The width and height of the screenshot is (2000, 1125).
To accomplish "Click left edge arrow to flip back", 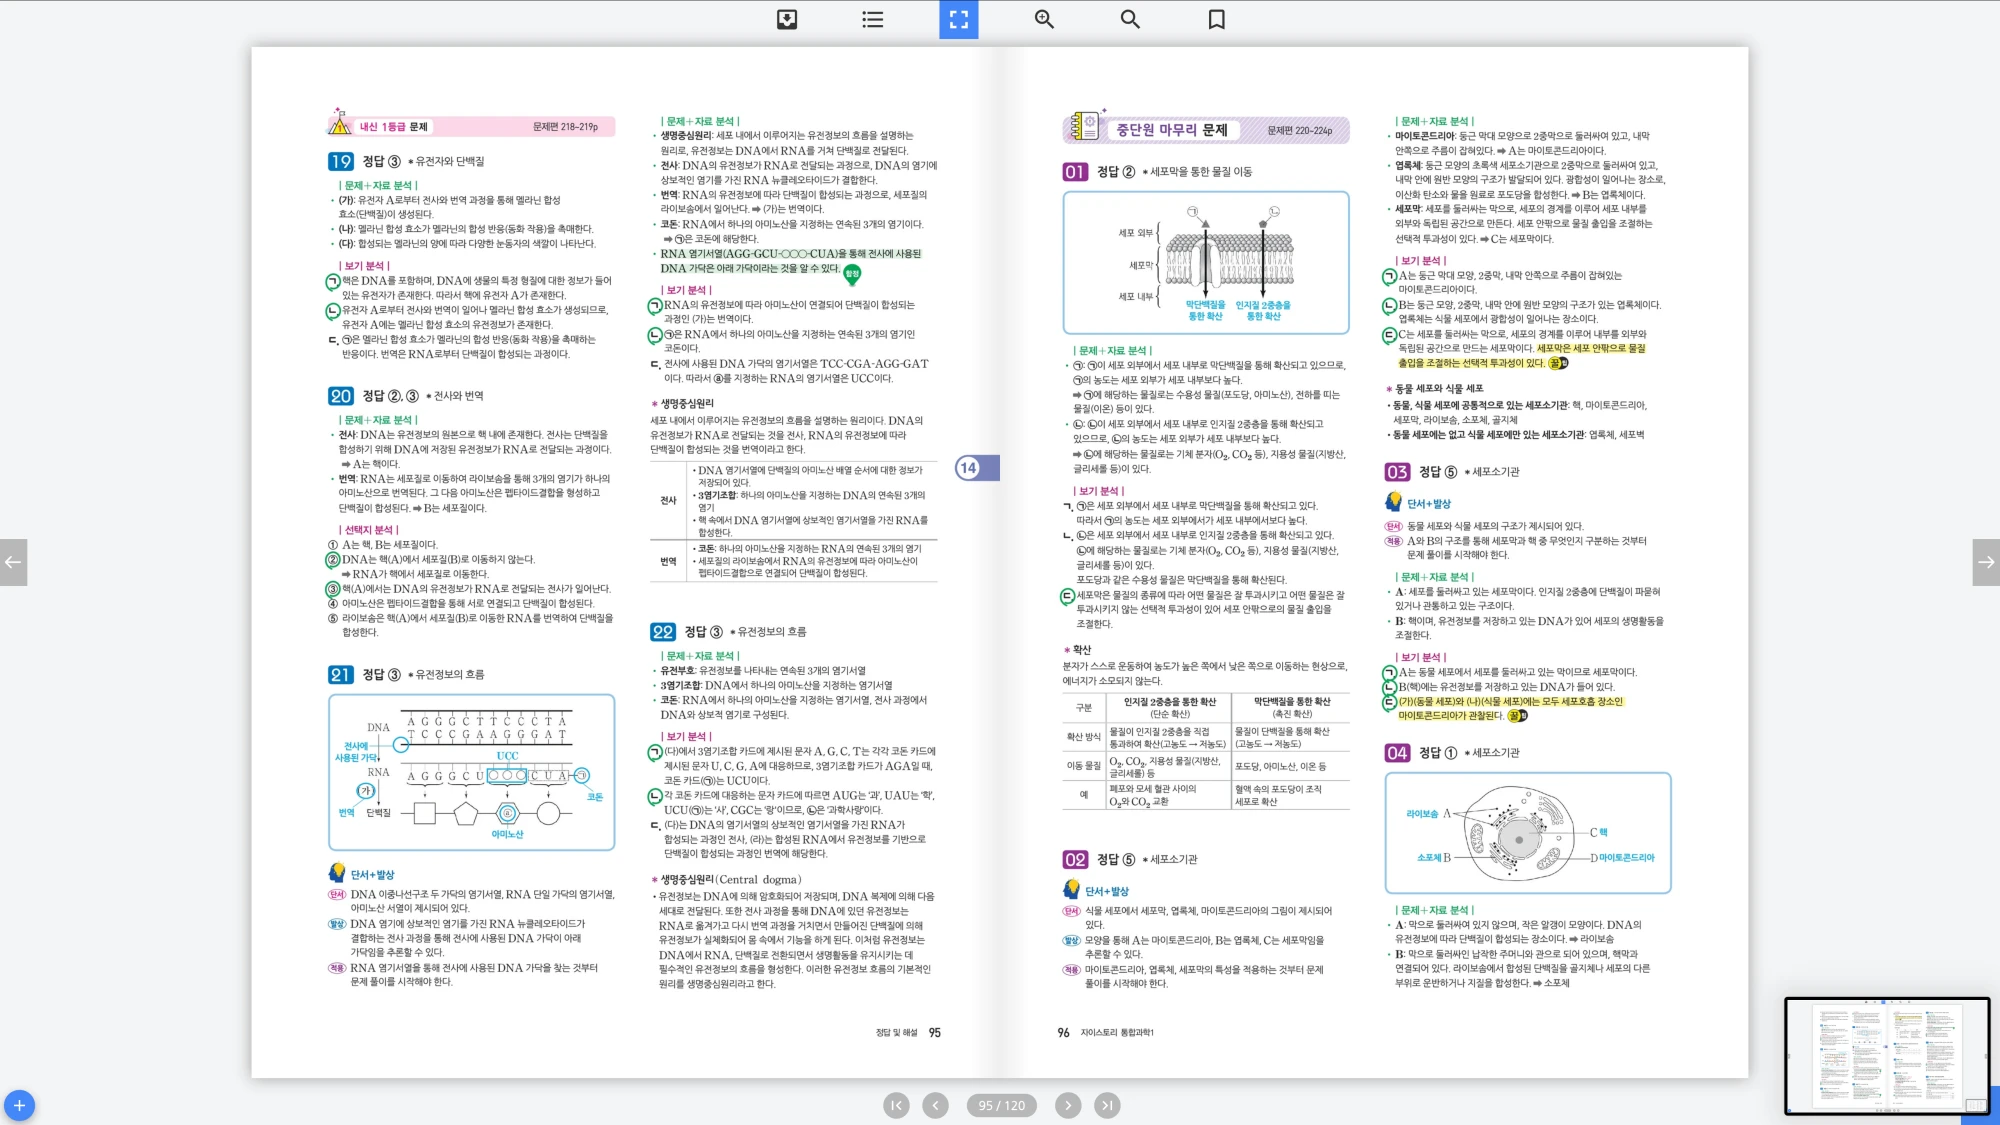I will coord(13,562).
